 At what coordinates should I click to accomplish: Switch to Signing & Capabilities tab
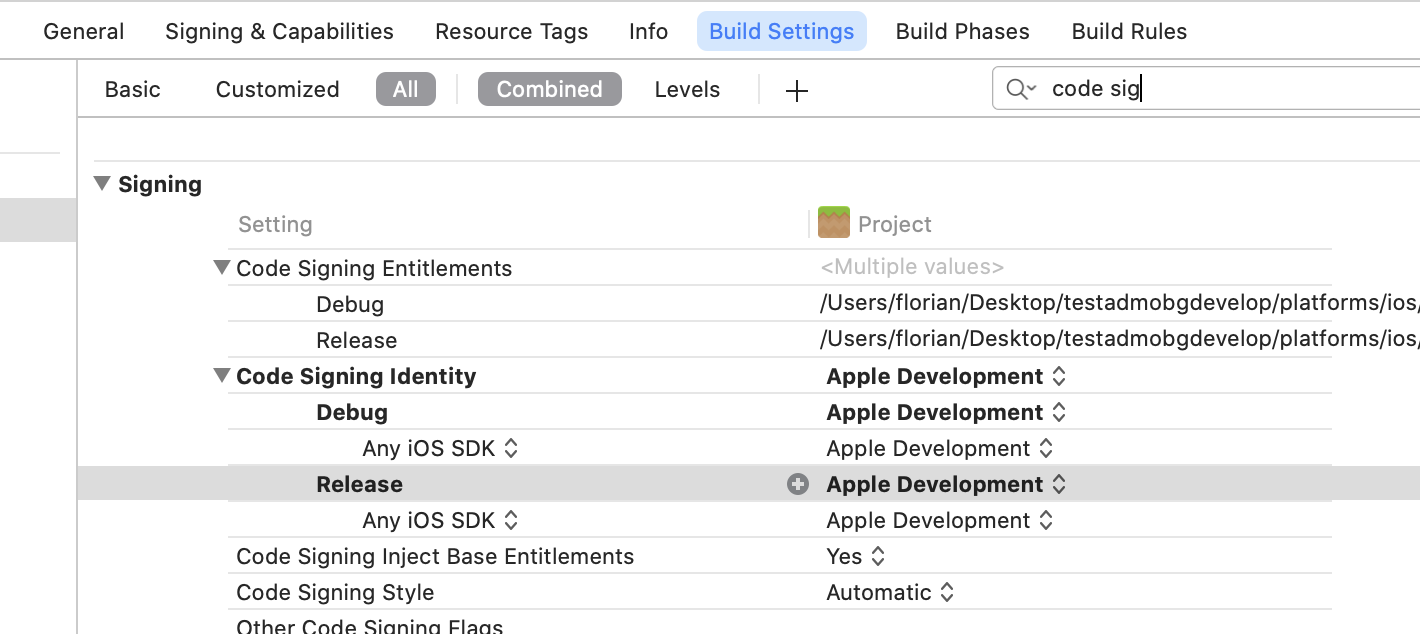pyautogui.click(x=279, y=32)
